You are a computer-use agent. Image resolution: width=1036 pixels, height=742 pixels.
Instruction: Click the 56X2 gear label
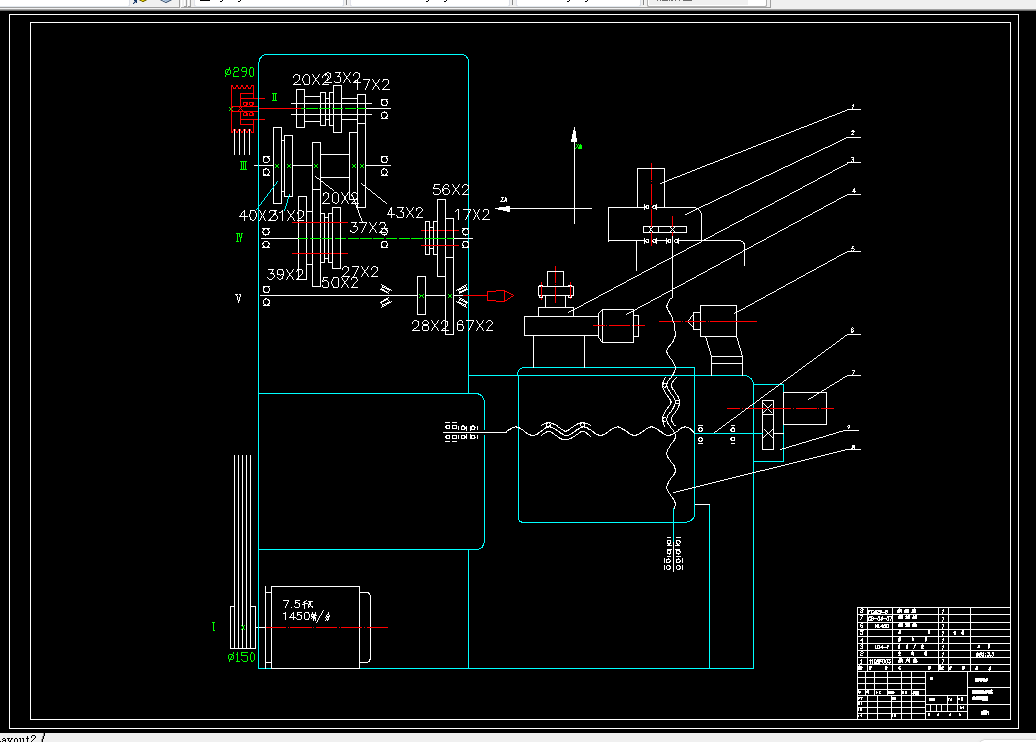451,190
